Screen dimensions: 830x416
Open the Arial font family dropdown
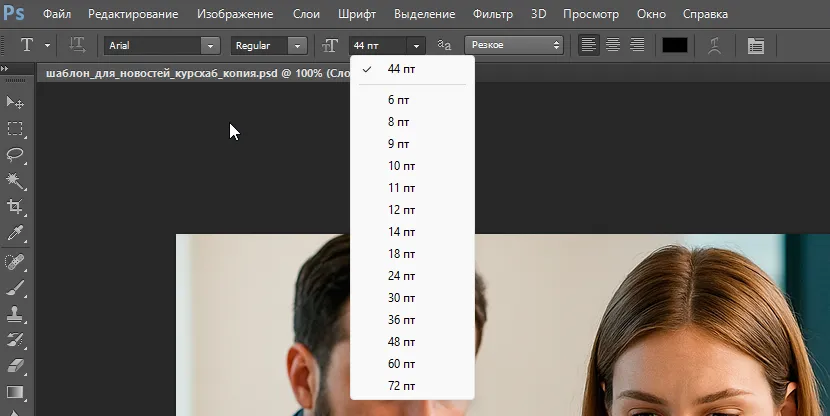pos(210,46)
